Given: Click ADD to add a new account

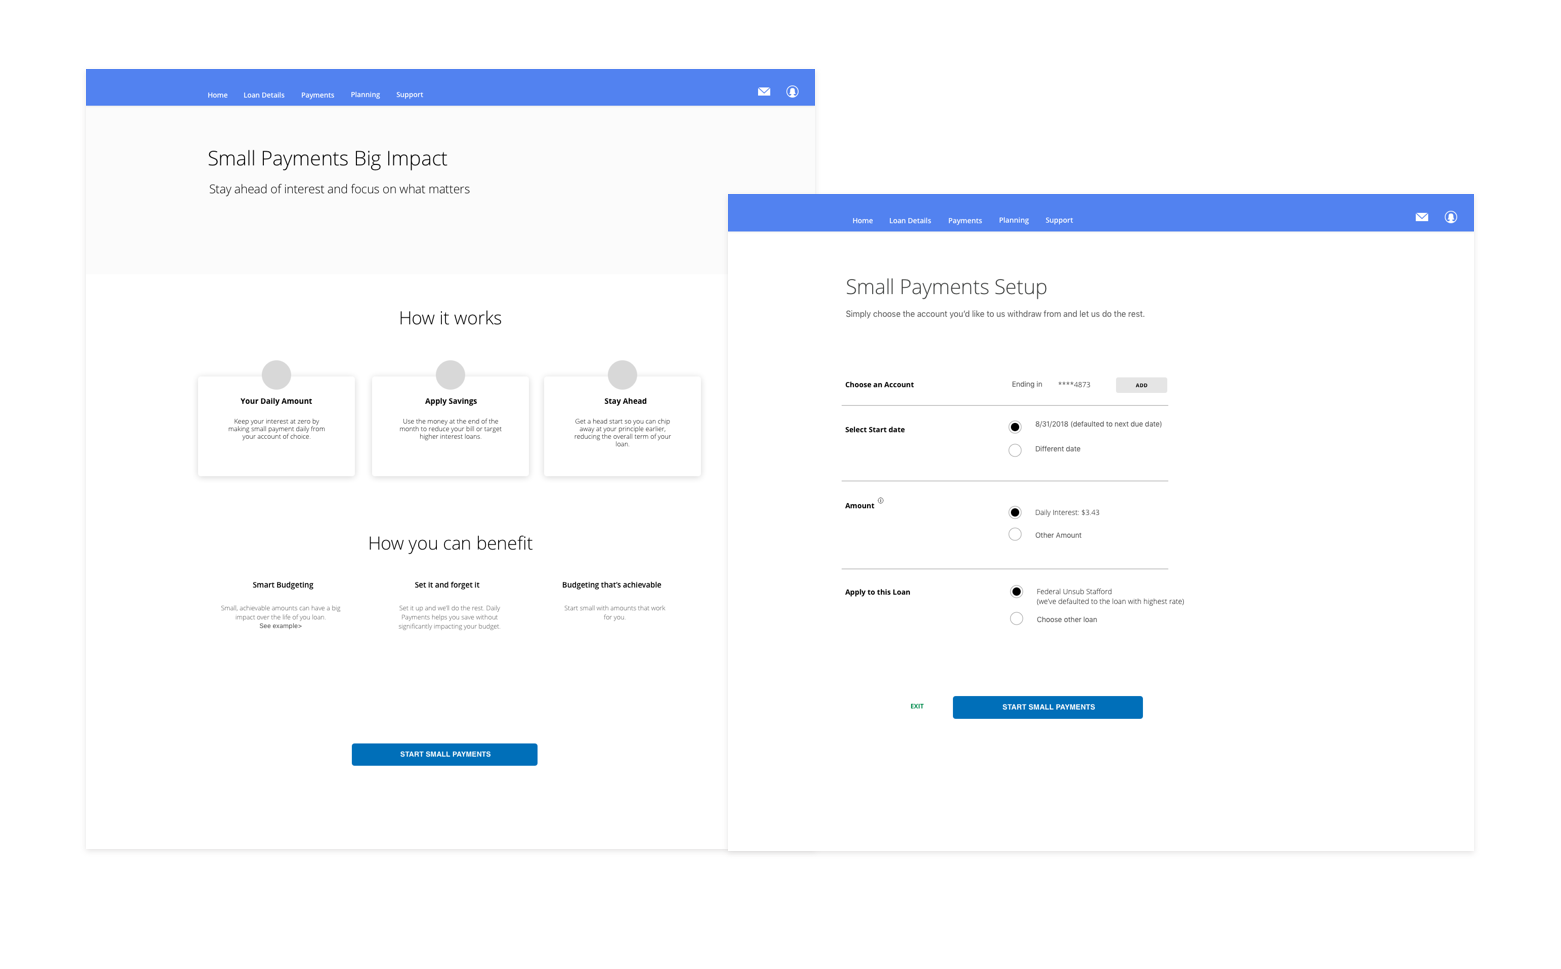Looking at the screenshot, I should 1140,385.
